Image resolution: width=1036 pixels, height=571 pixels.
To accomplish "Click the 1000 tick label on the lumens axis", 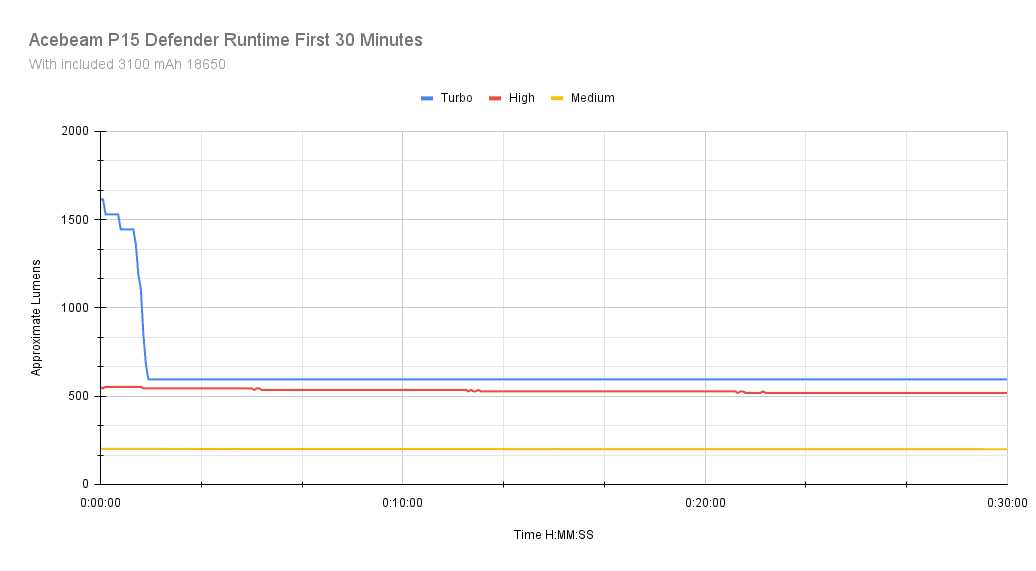I will click(x=76, y=308).
